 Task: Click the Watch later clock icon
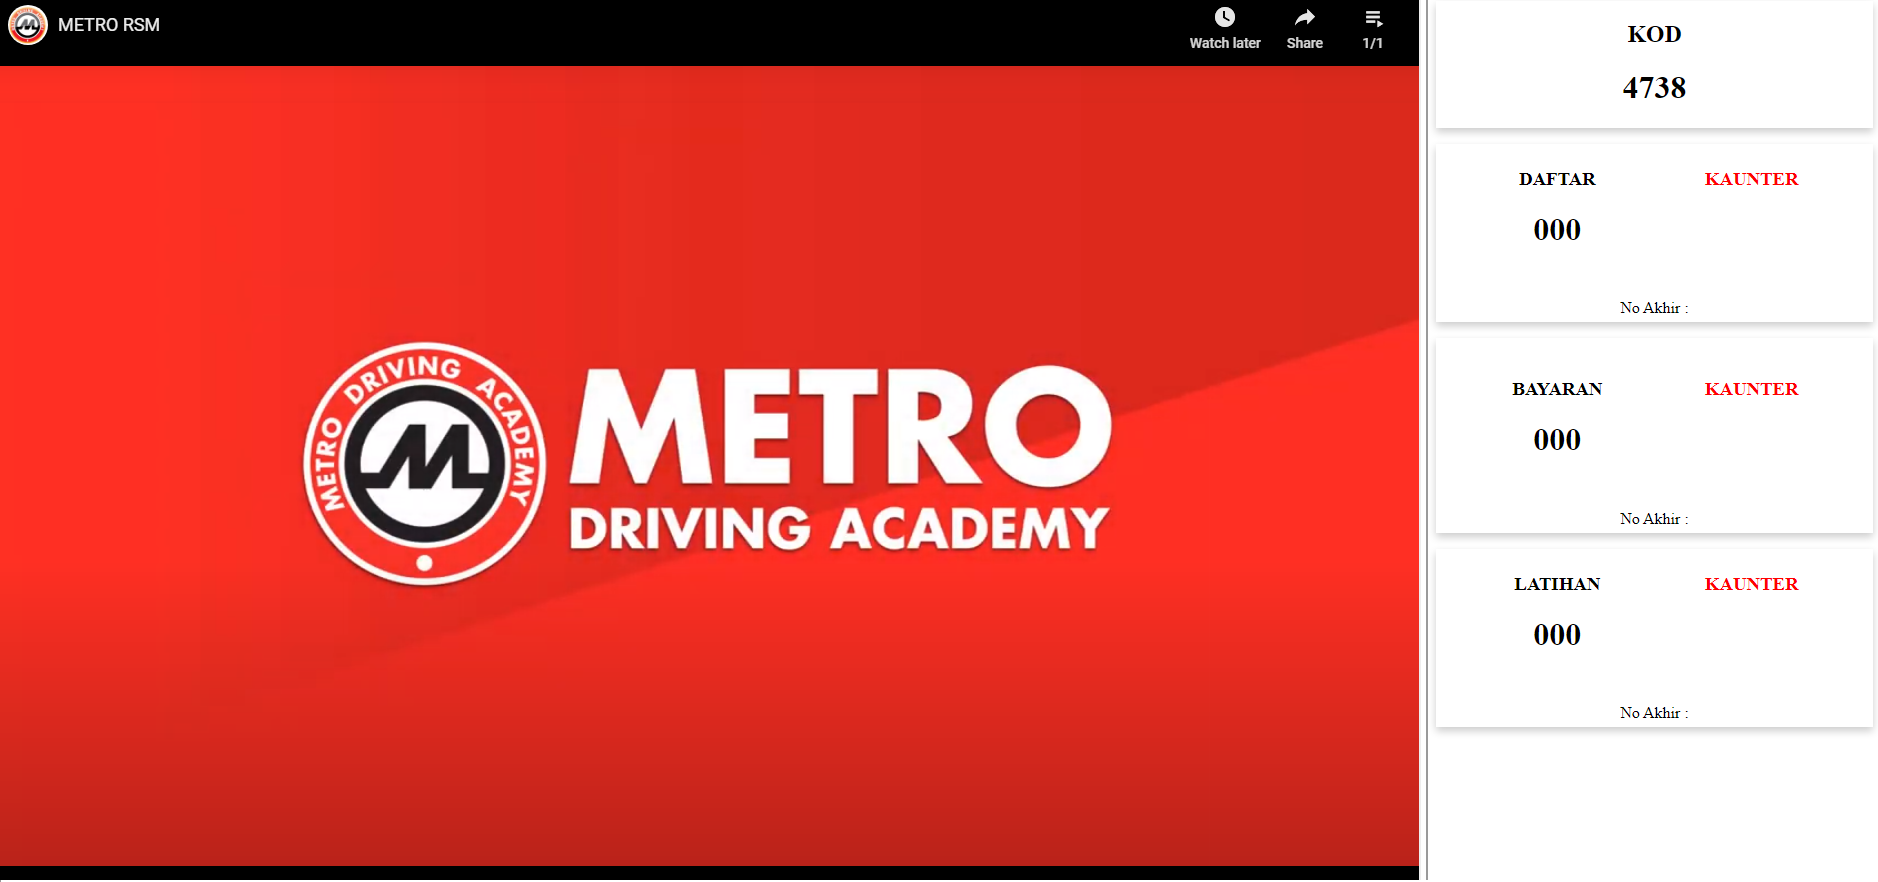[1224, 18]
